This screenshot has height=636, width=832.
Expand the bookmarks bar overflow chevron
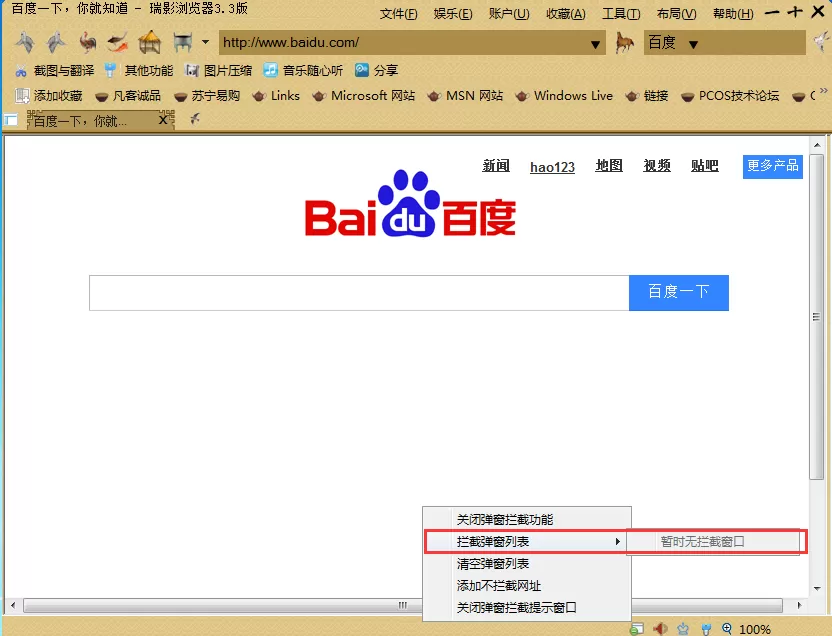tap(824, 91)
